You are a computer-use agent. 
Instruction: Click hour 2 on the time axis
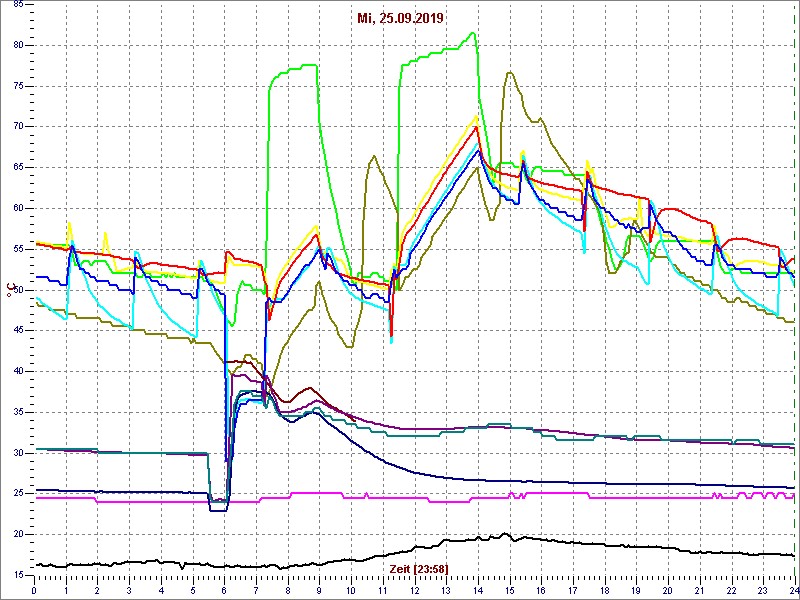tap(97, 591)
